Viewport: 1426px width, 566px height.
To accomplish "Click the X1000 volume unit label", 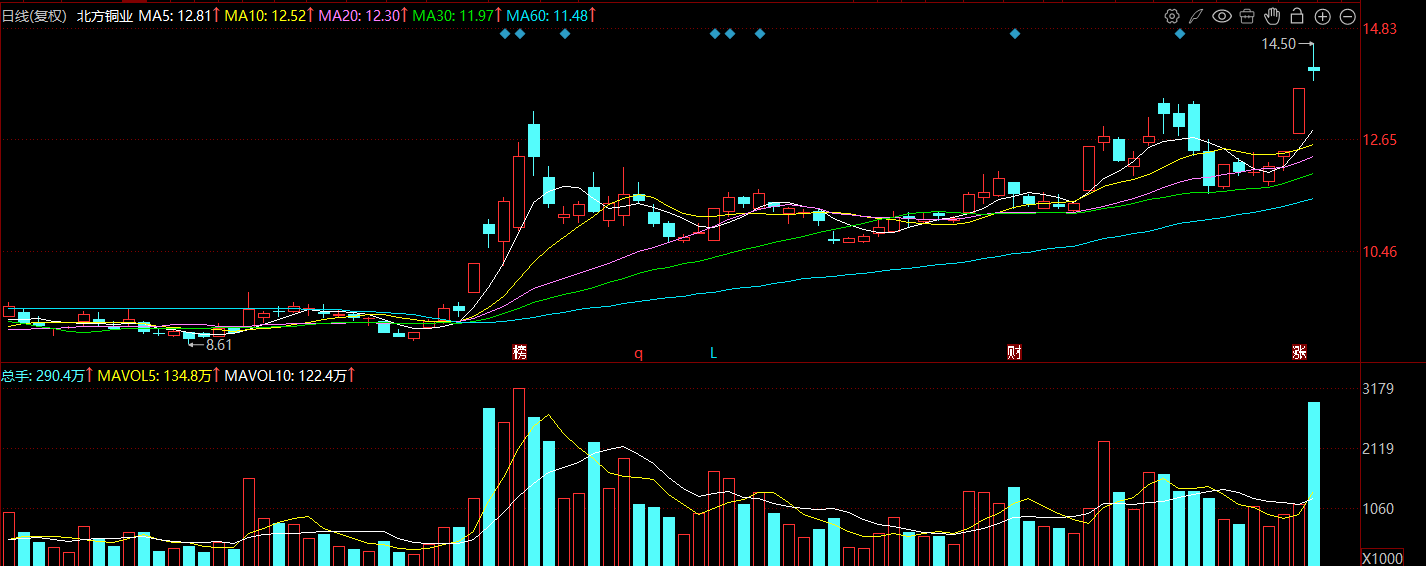I will click(1381, 557).
